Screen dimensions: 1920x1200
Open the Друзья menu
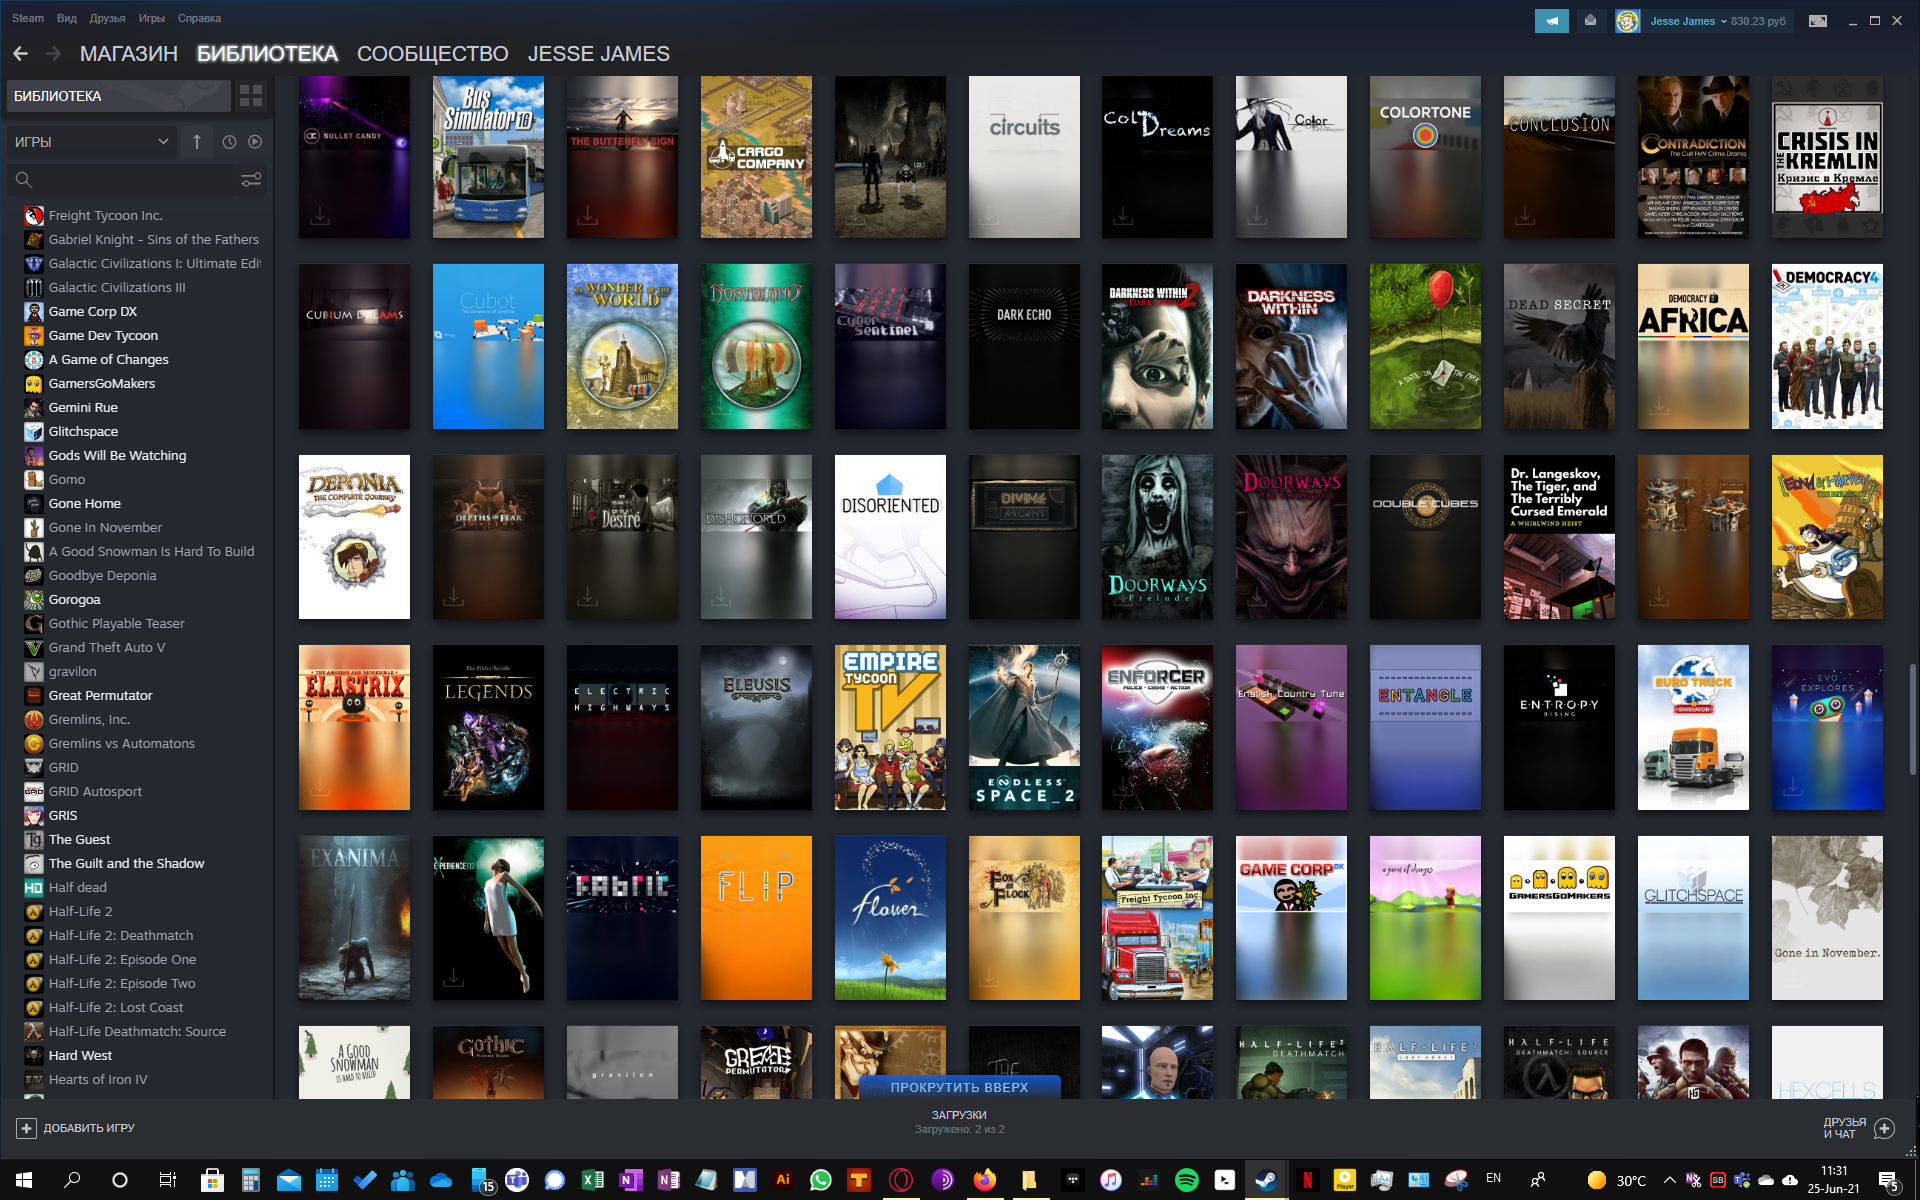tap(108, 18)
